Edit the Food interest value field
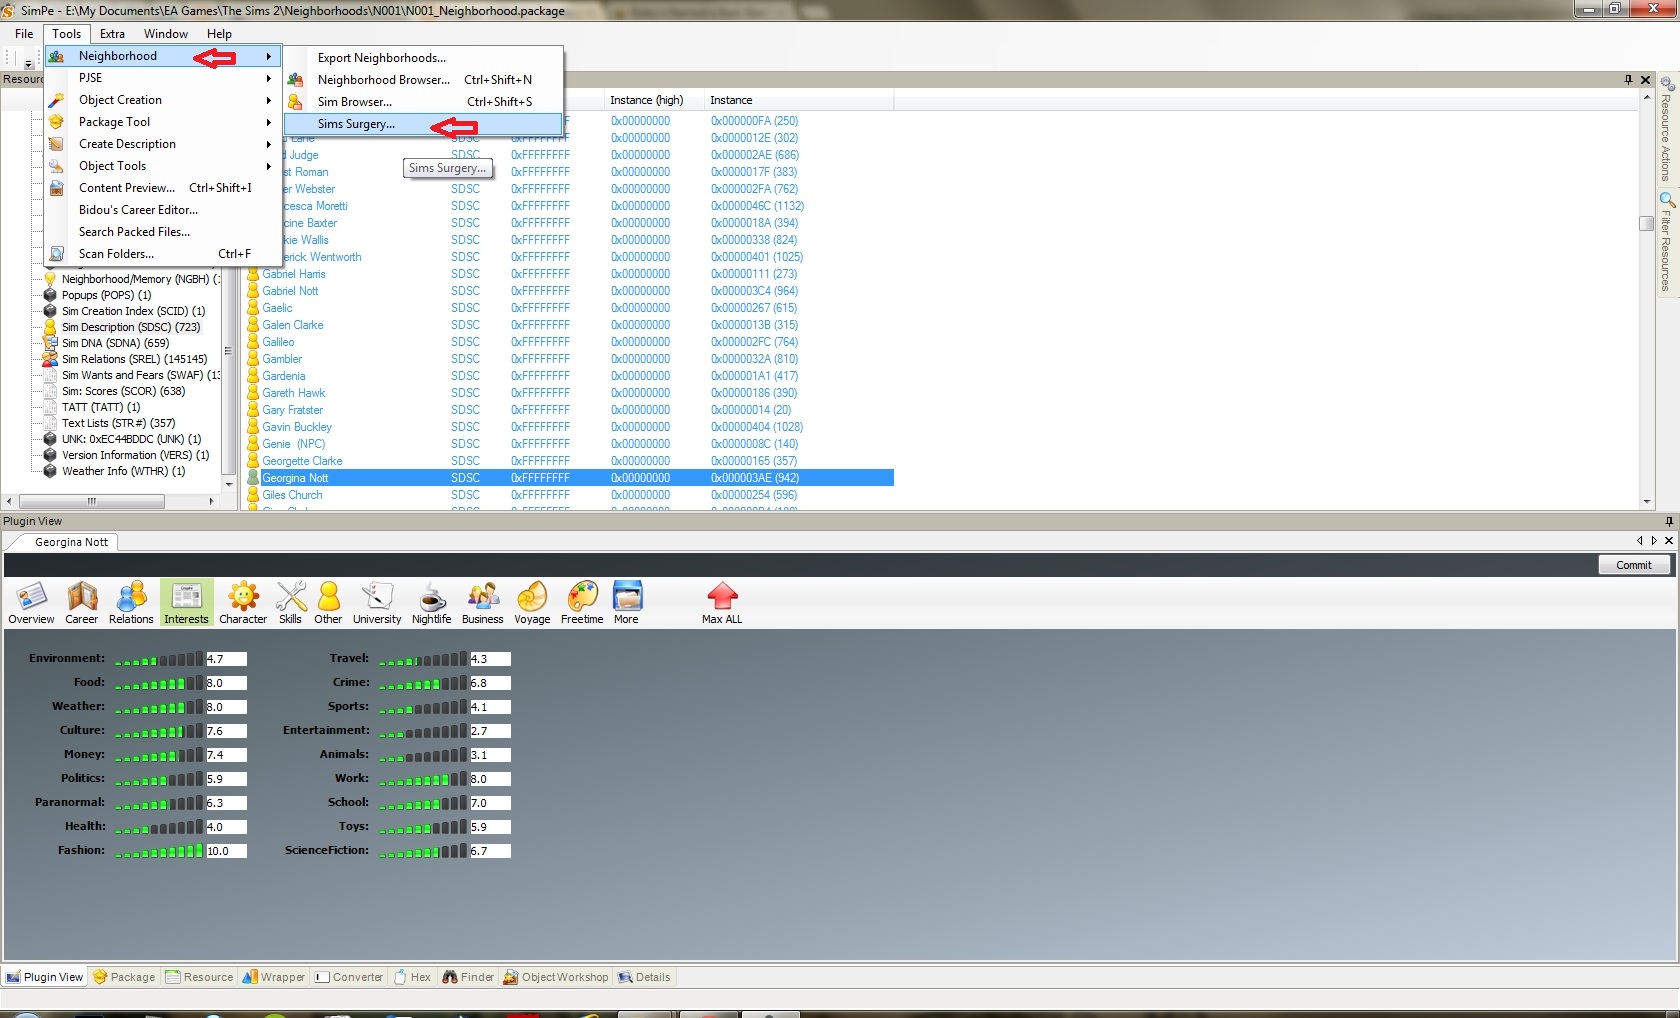 click(226, 683)
